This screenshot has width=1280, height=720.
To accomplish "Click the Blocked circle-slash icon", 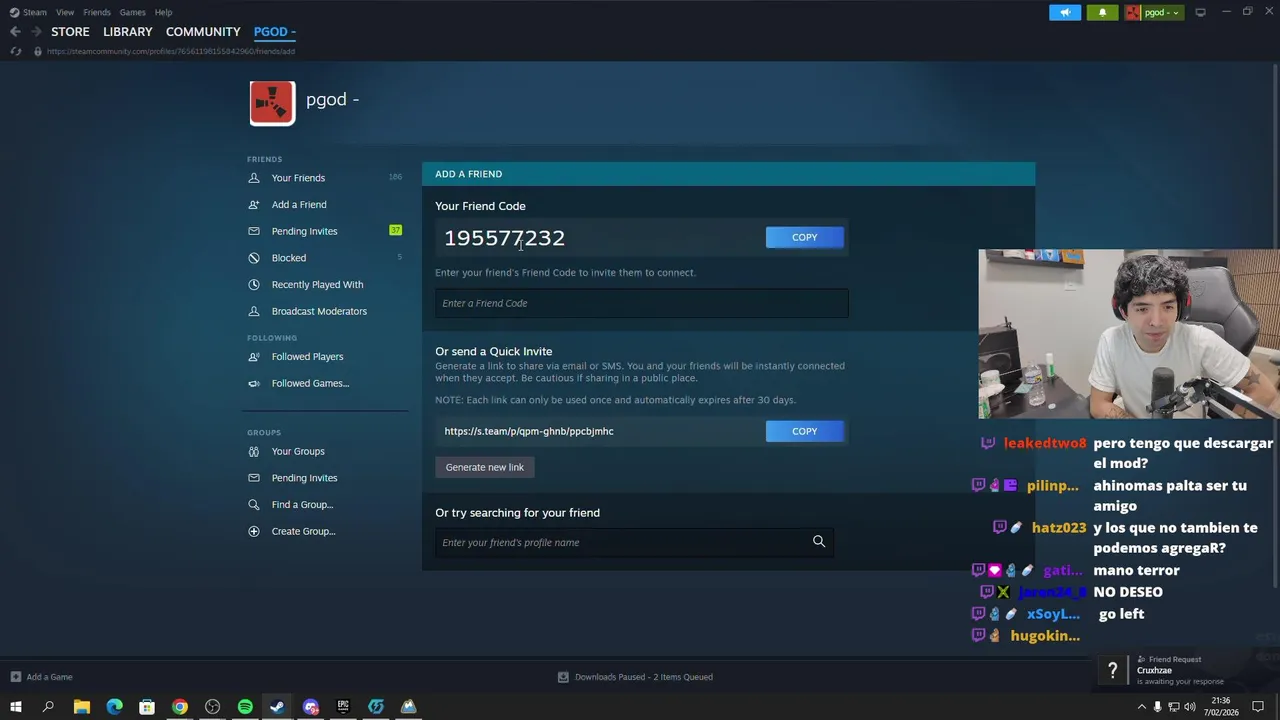I will [253, 258].
